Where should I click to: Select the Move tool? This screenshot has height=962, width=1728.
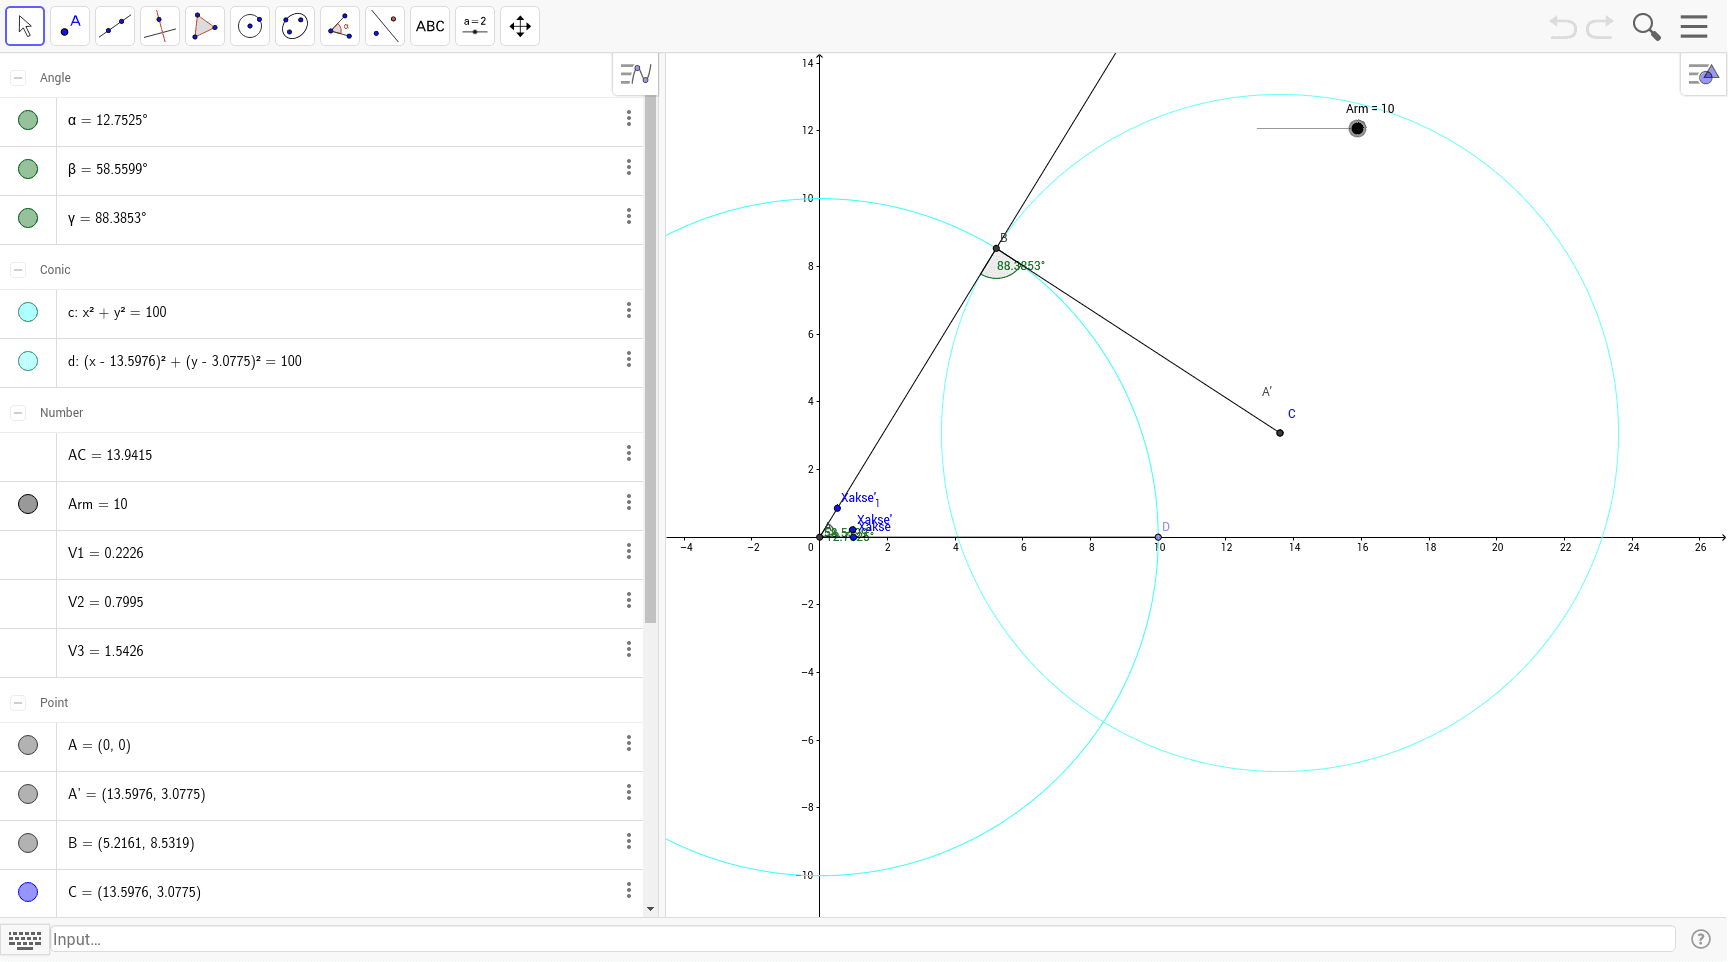[25, 26]
